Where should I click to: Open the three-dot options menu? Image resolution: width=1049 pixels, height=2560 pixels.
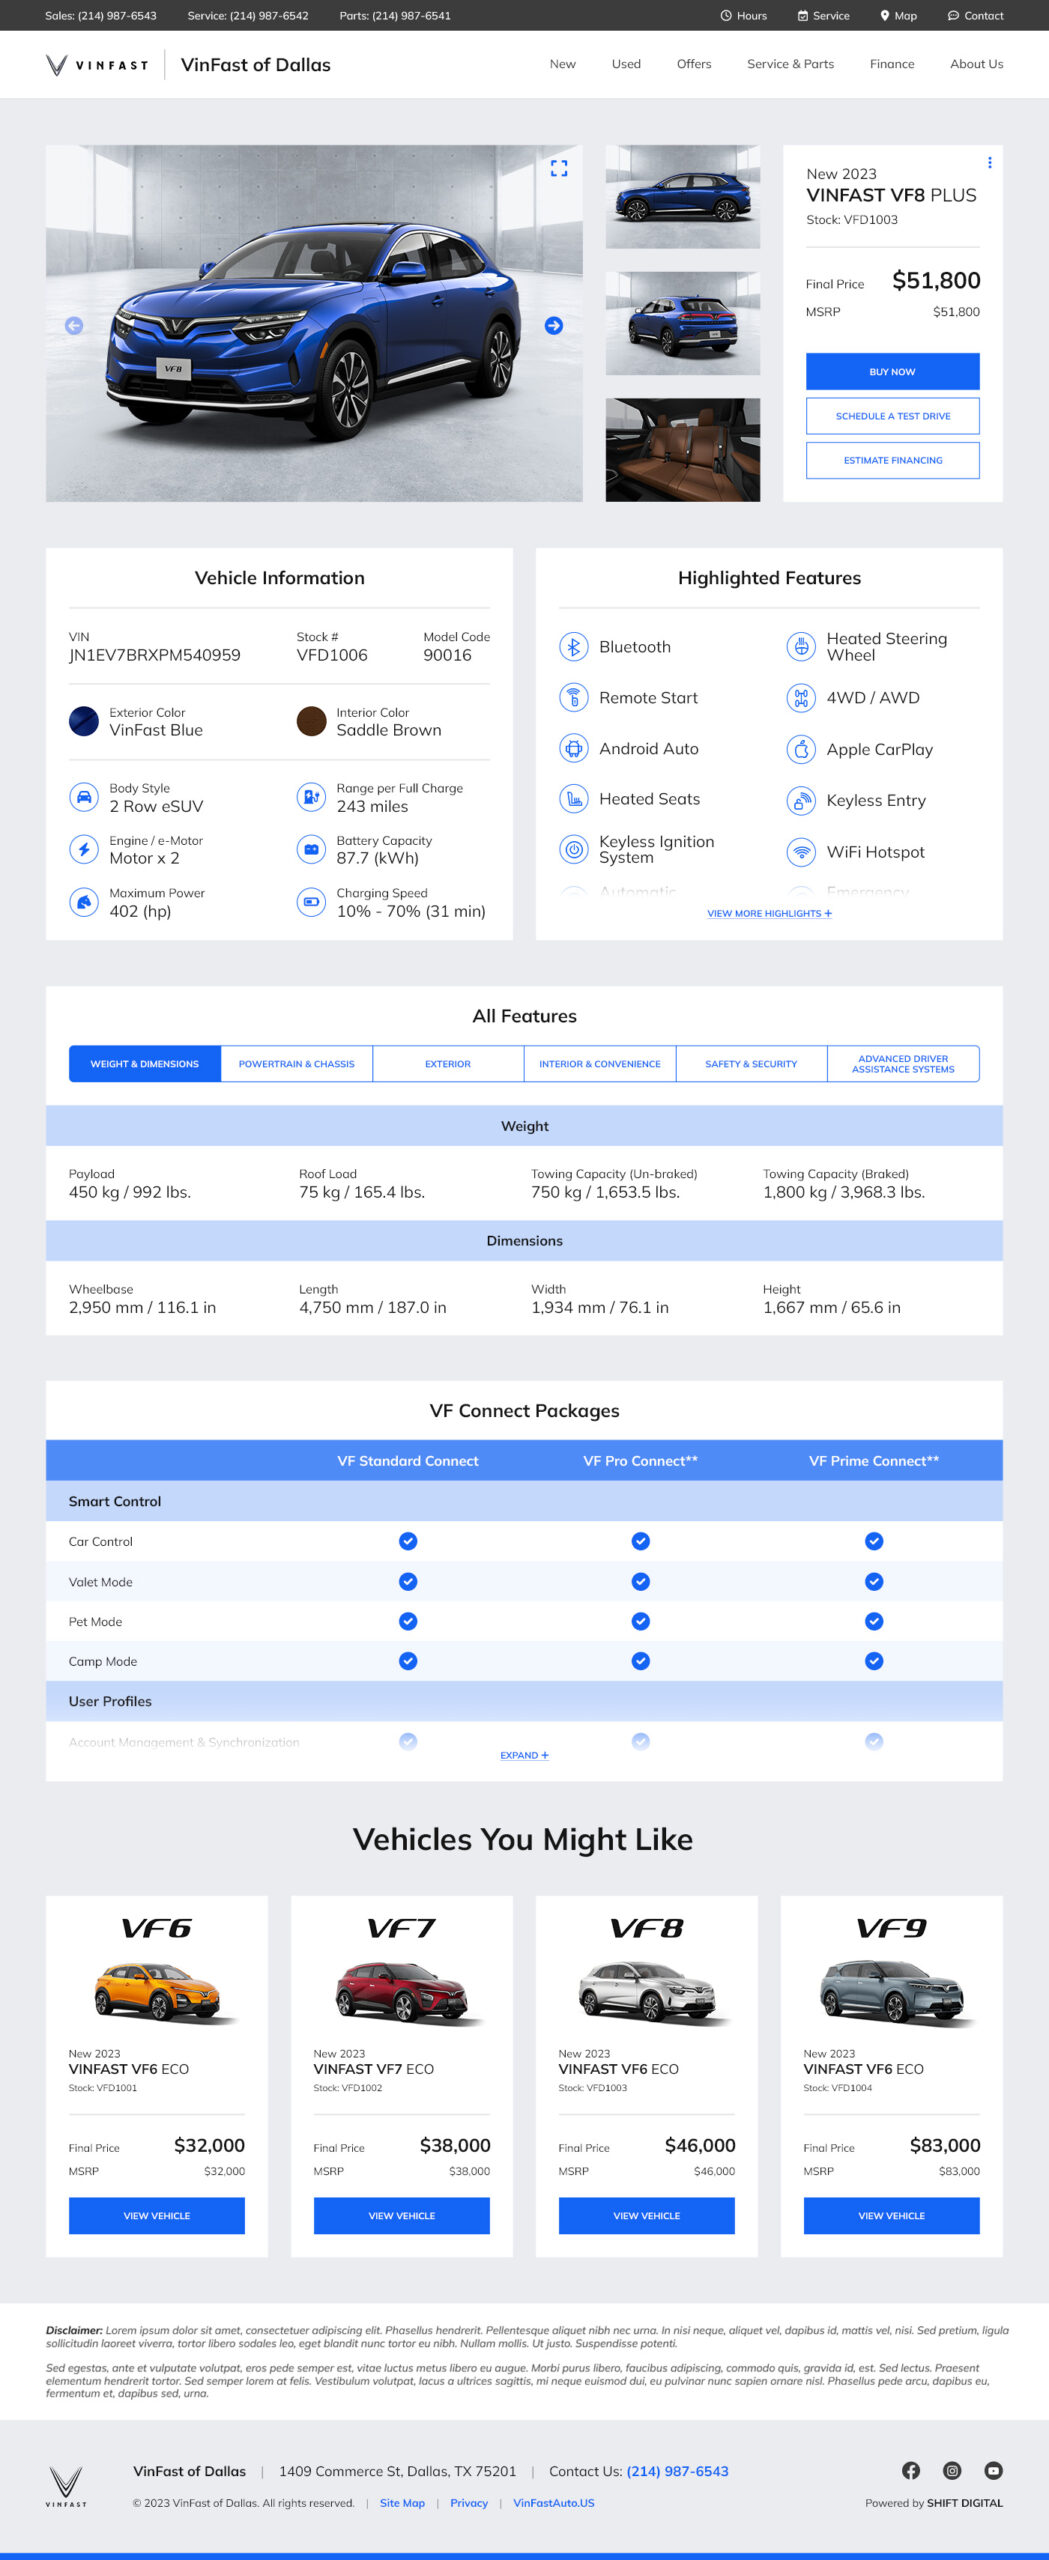pos(989,163)
